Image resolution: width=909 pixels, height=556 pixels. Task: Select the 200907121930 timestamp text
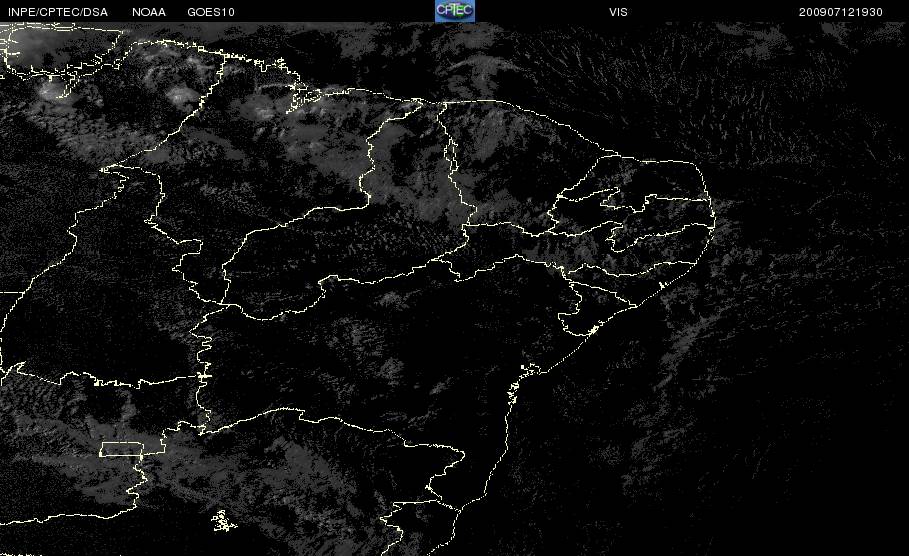point(841,12)
